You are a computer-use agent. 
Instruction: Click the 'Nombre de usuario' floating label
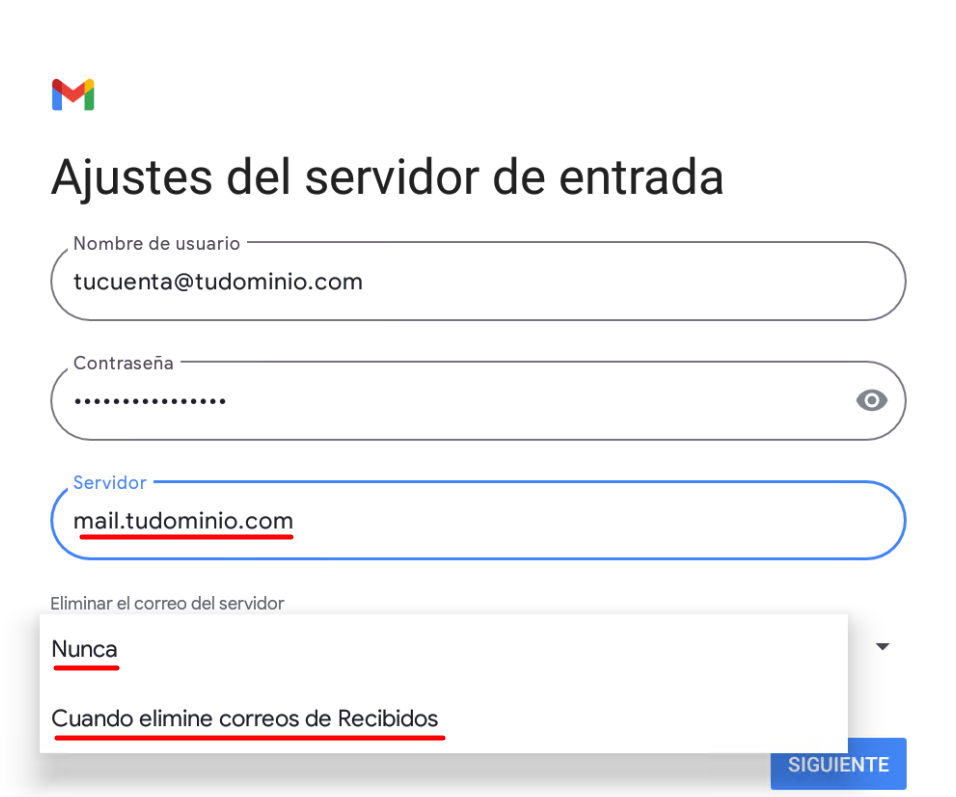[157, 243]
